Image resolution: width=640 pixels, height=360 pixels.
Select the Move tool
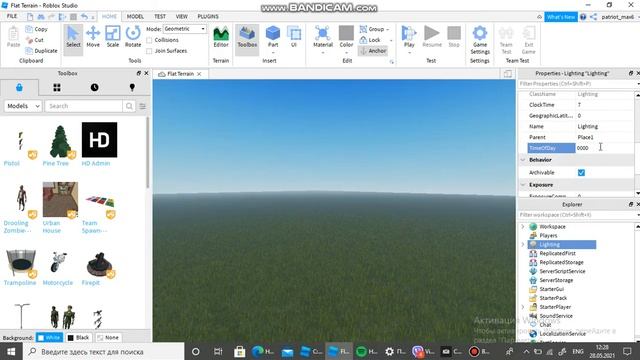click(x=93, y=37)
